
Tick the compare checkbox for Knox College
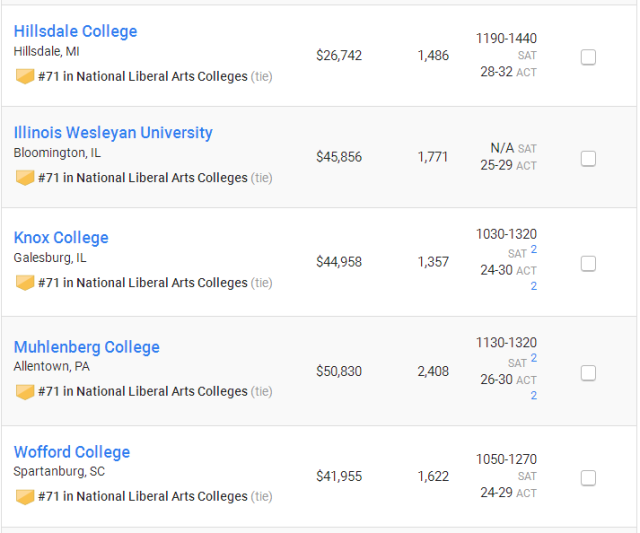click(588, 264)
